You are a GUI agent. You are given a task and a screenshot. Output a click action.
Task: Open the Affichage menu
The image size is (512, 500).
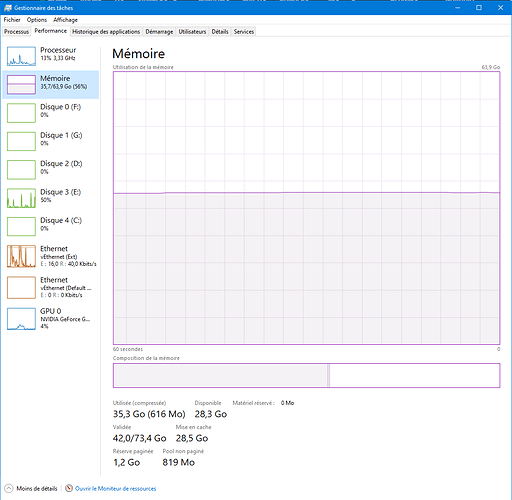(65, 20)
